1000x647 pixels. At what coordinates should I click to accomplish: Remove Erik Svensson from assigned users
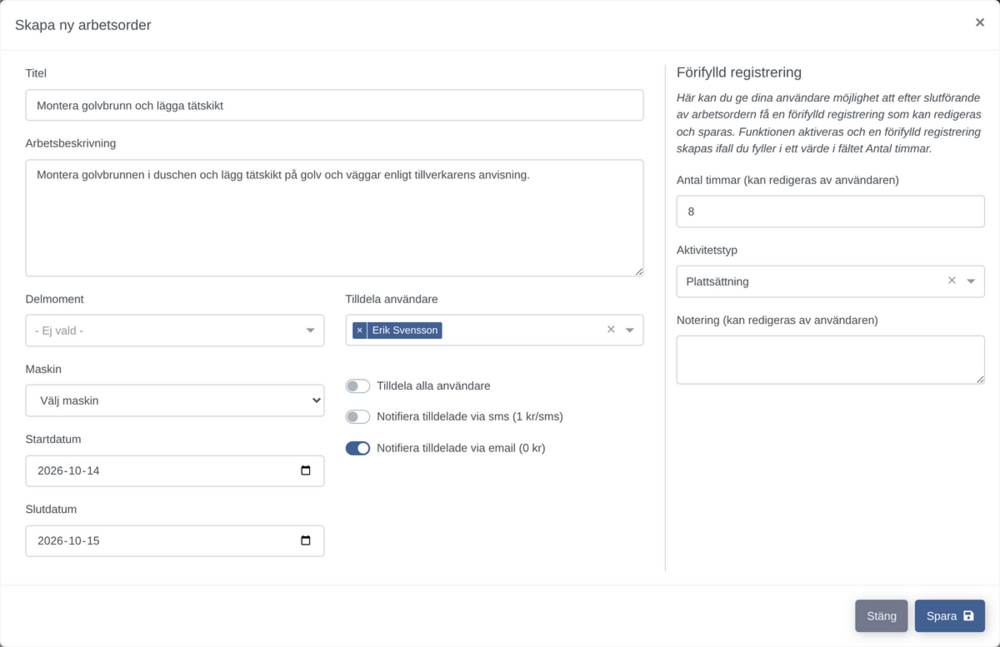pyautogui.click(x=360, y=331)
